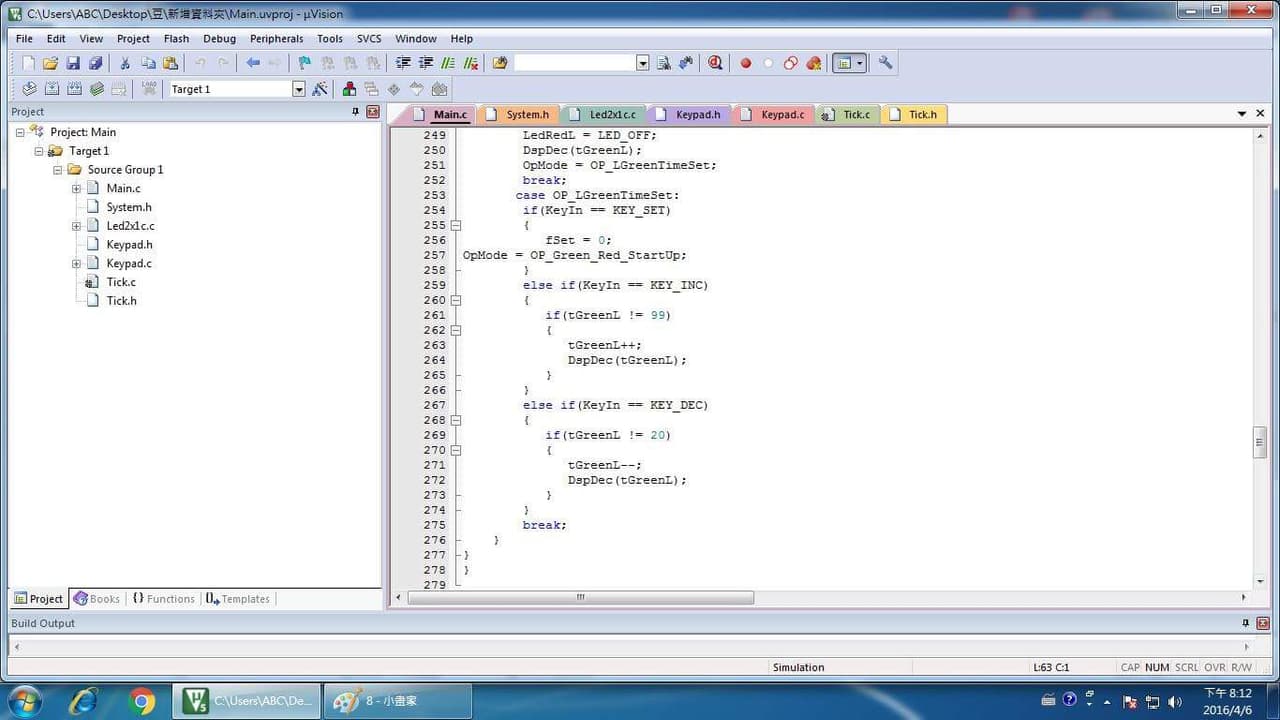Collapse the Source Group 1 folder
This screenshot has height=720, width=1280.
(58, 170)
